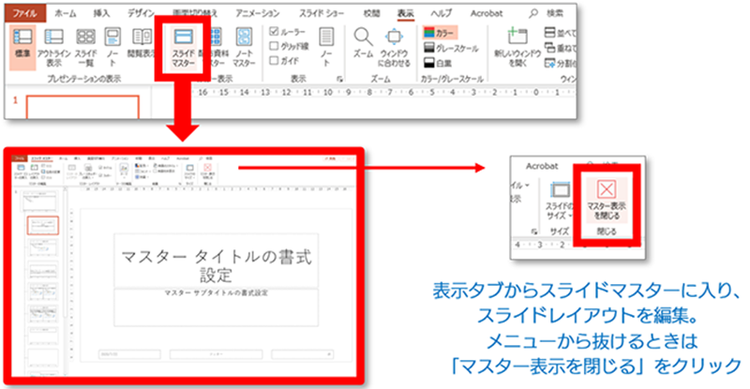The width and height of the screenshot is (750, 389).
Task: Open スライドマスター view in the ribbon
Action: (183, 47)
